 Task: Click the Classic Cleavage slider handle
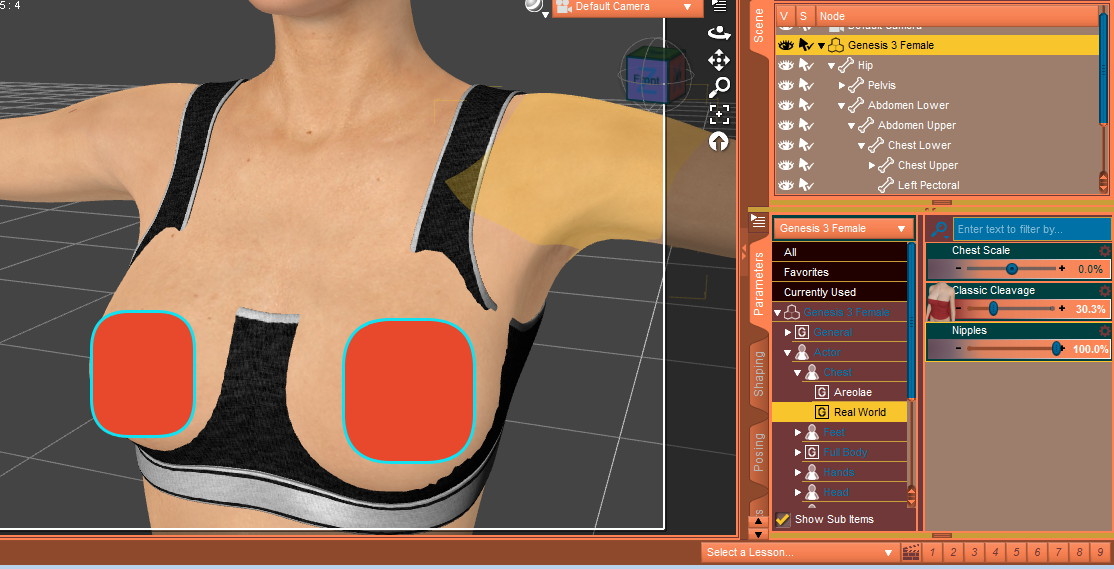tap(993, 308)
